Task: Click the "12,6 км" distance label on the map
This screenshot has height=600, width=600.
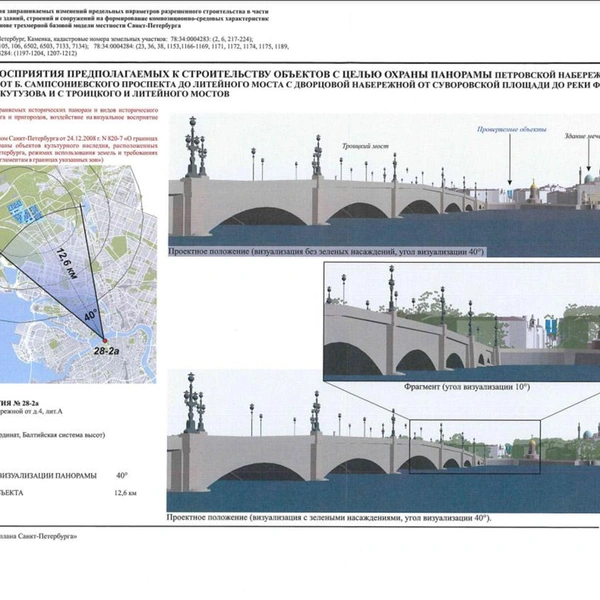Action: point(67,263)
